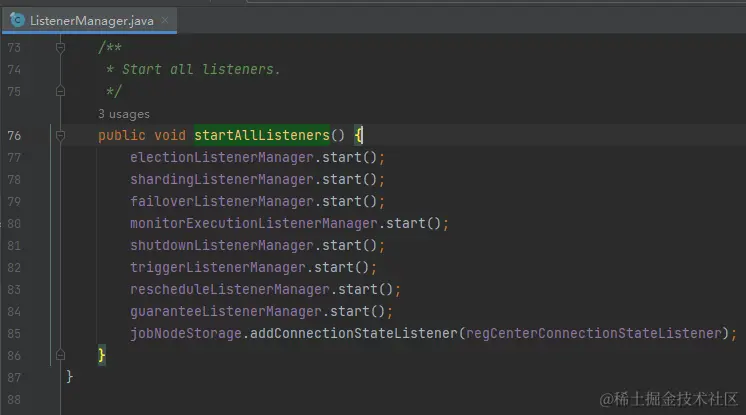Close the ListenerManager.java tab
Screen dimensions: 746x415
coord(165,20)
